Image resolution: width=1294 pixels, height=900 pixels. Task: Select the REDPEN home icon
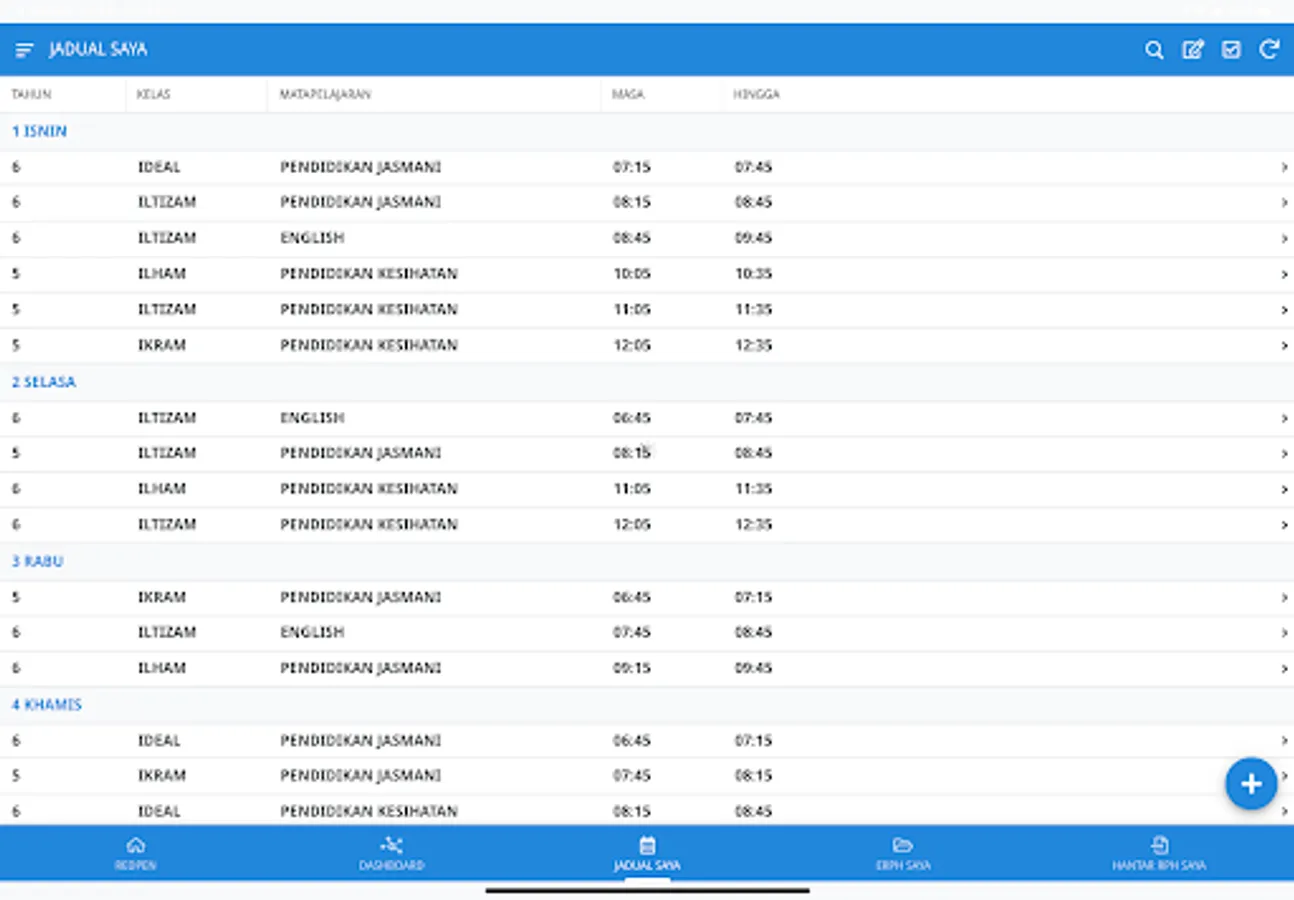pyautogui.click(x=136, y=843)
